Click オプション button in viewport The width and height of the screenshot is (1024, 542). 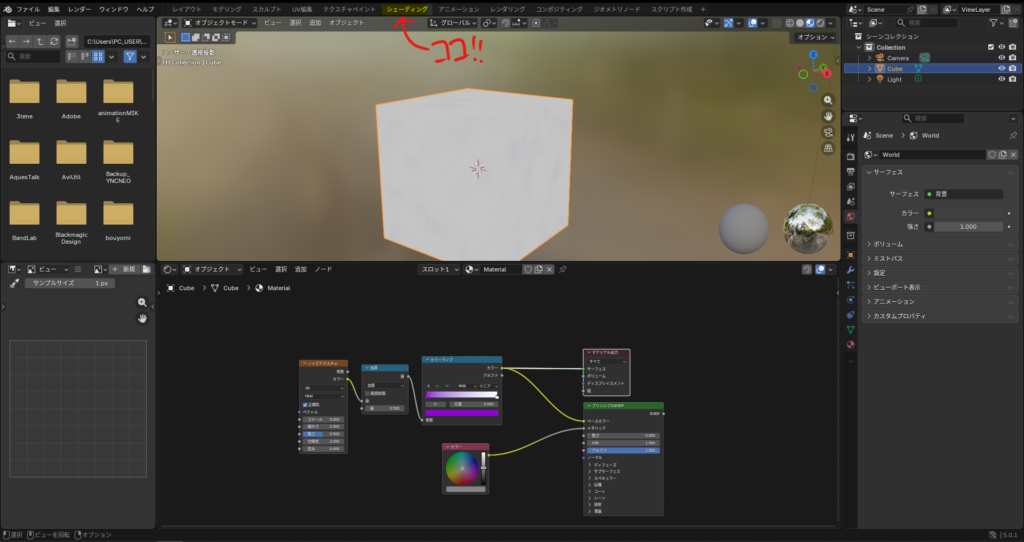click(x=812, y=37)
